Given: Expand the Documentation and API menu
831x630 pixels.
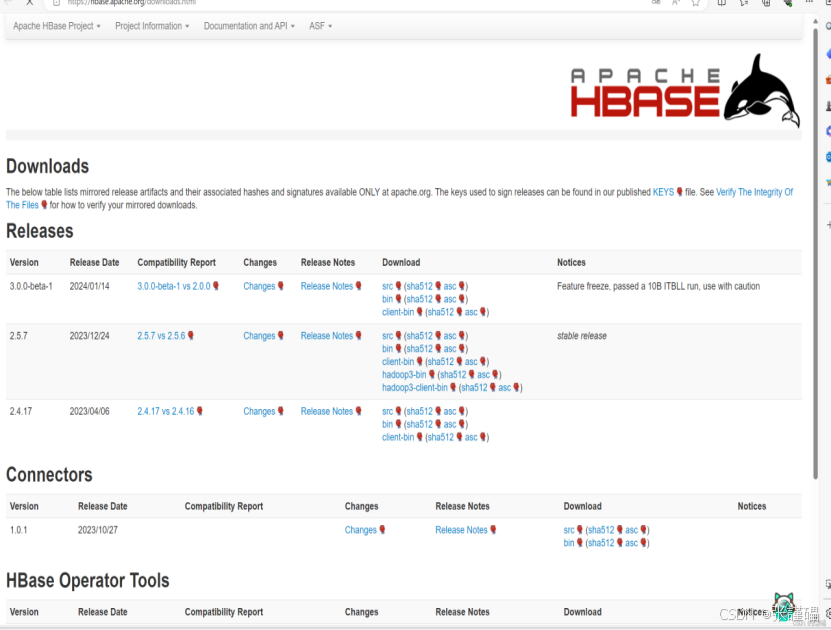Looking at the screenshot, I should click(249, 26).
